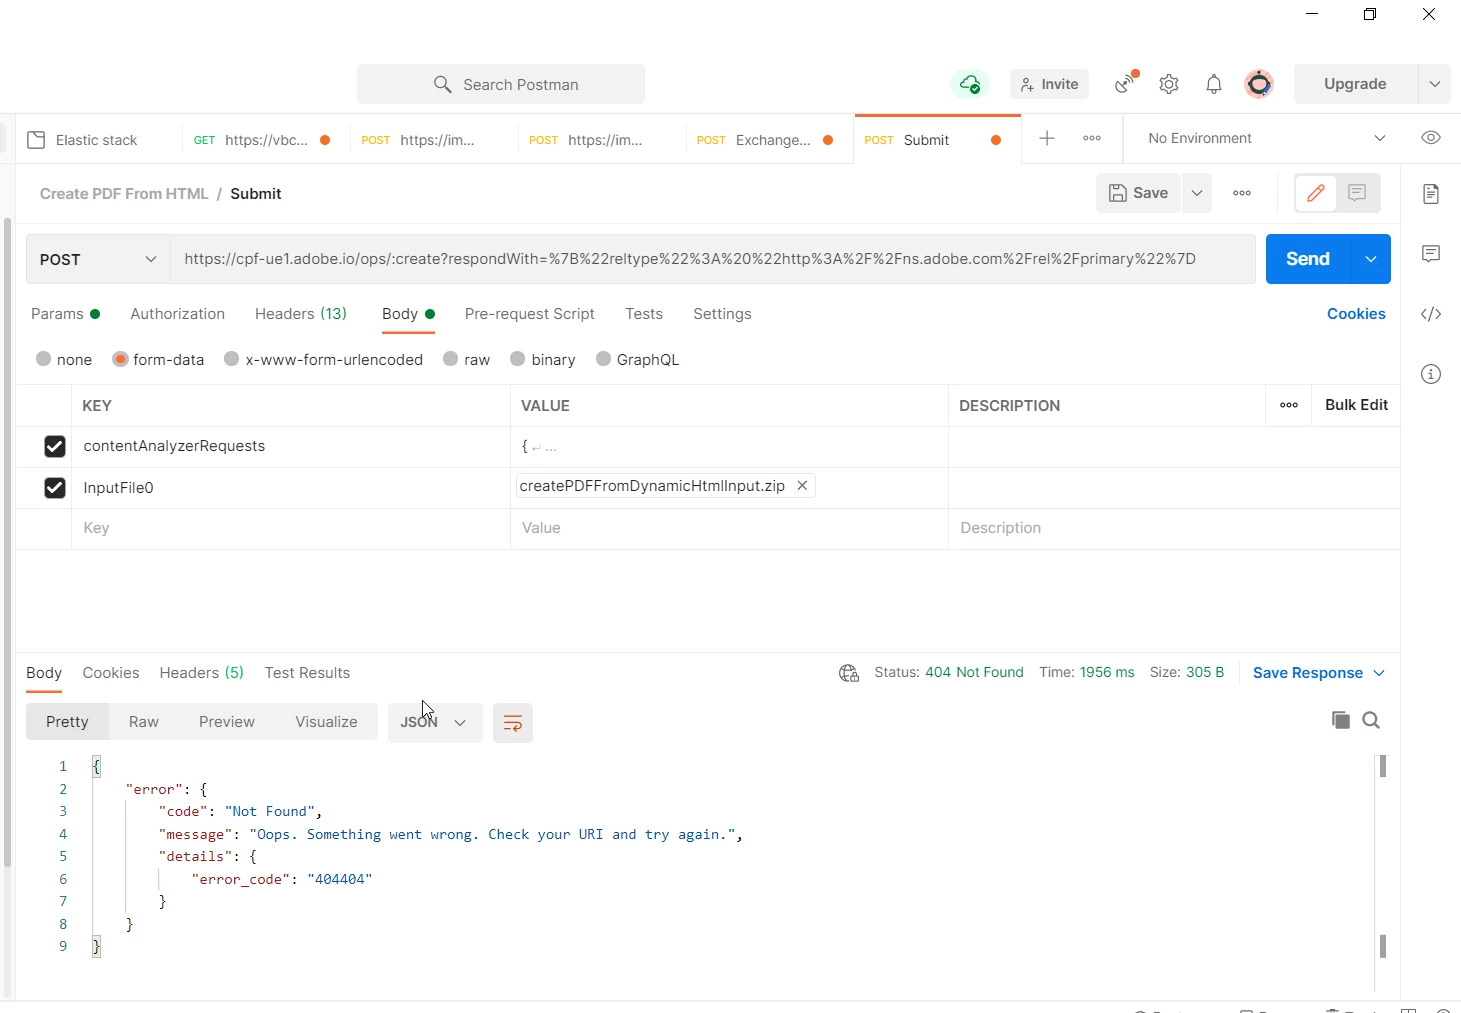Switch to the Elastic stack tab
Viewport: 1461px width, 1013px height.
point(97,140)
